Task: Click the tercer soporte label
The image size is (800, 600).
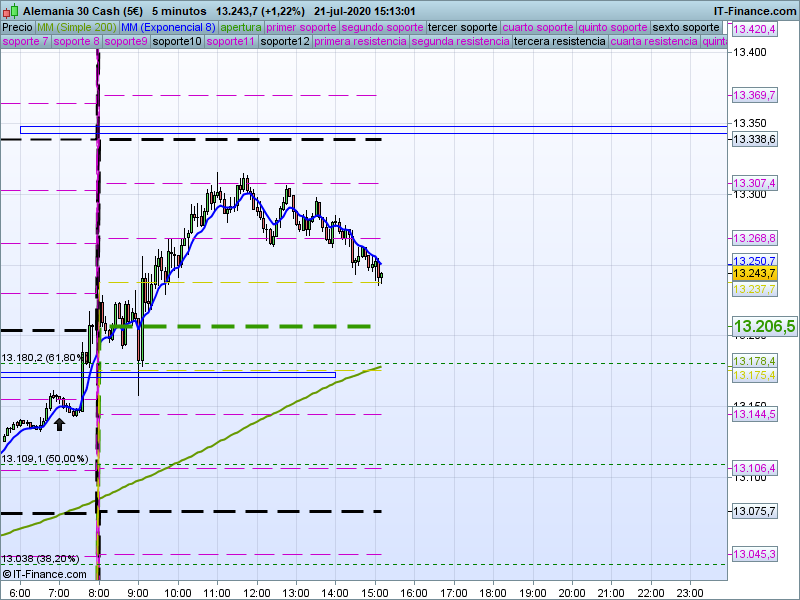Action: pos(462,28)
